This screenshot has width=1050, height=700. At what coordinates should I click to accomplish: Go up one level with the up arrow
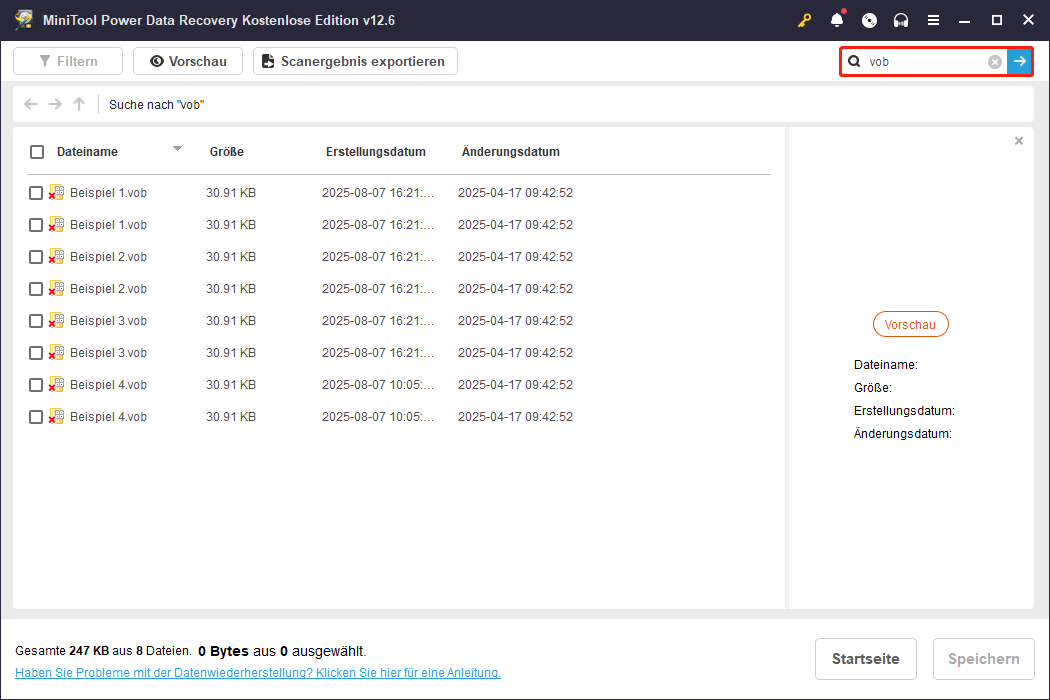(x=79, y=104)
